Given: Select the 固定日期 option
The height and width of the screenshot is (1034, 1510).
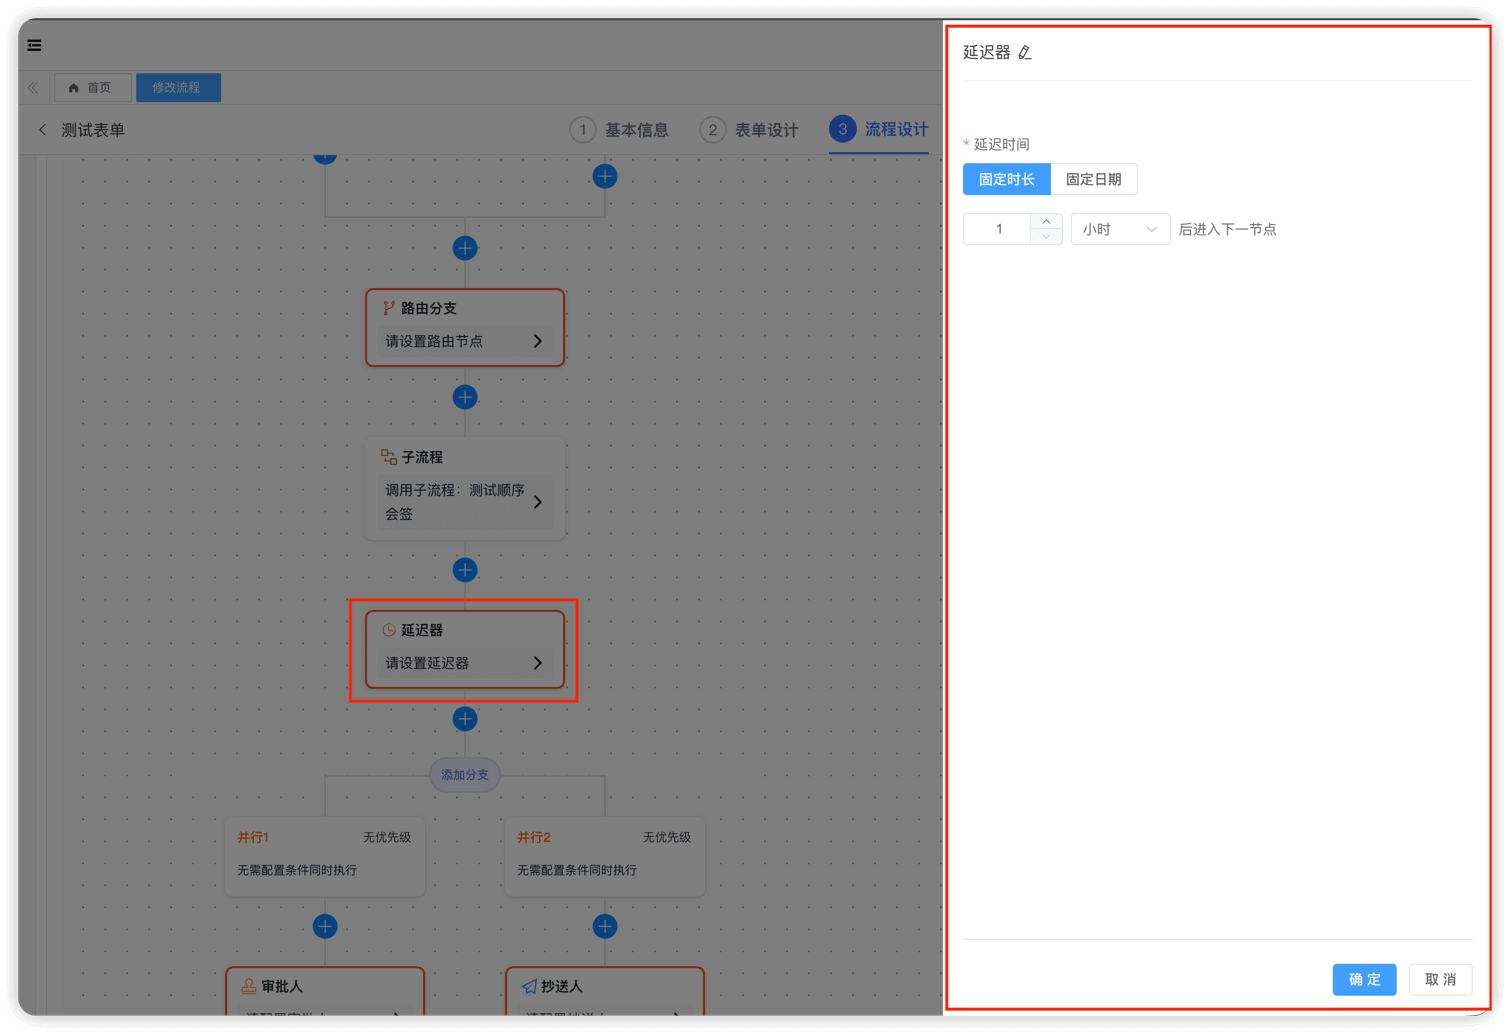Looking at the screenshot, I should [x=1093, y=179].
